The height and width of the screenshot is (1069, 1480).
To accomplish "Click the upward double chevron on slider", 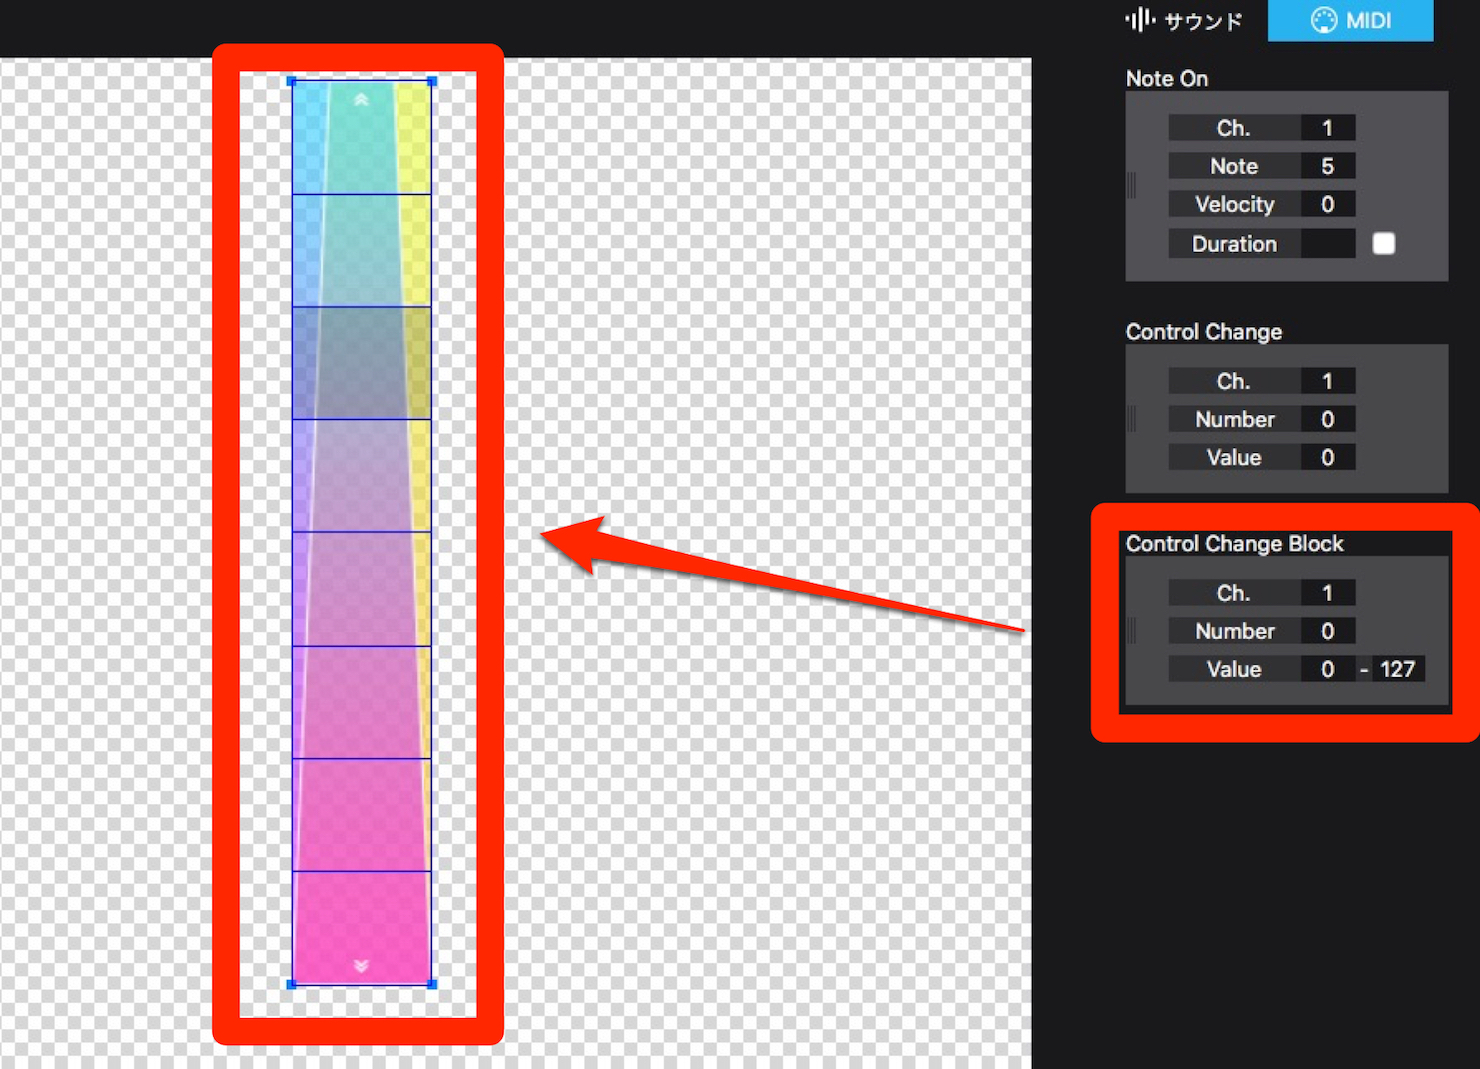I will point(361,100).
